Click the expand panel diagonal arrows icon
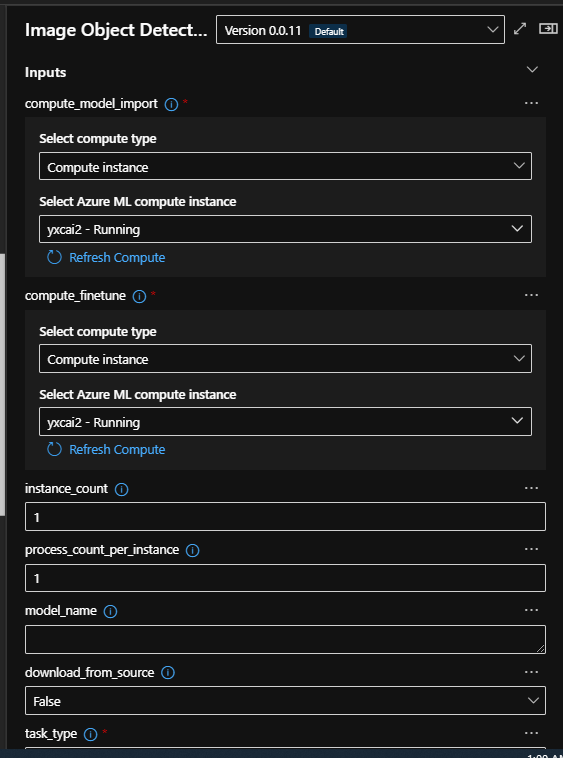Screen dimensions: 563x758 tap(520, 29)
